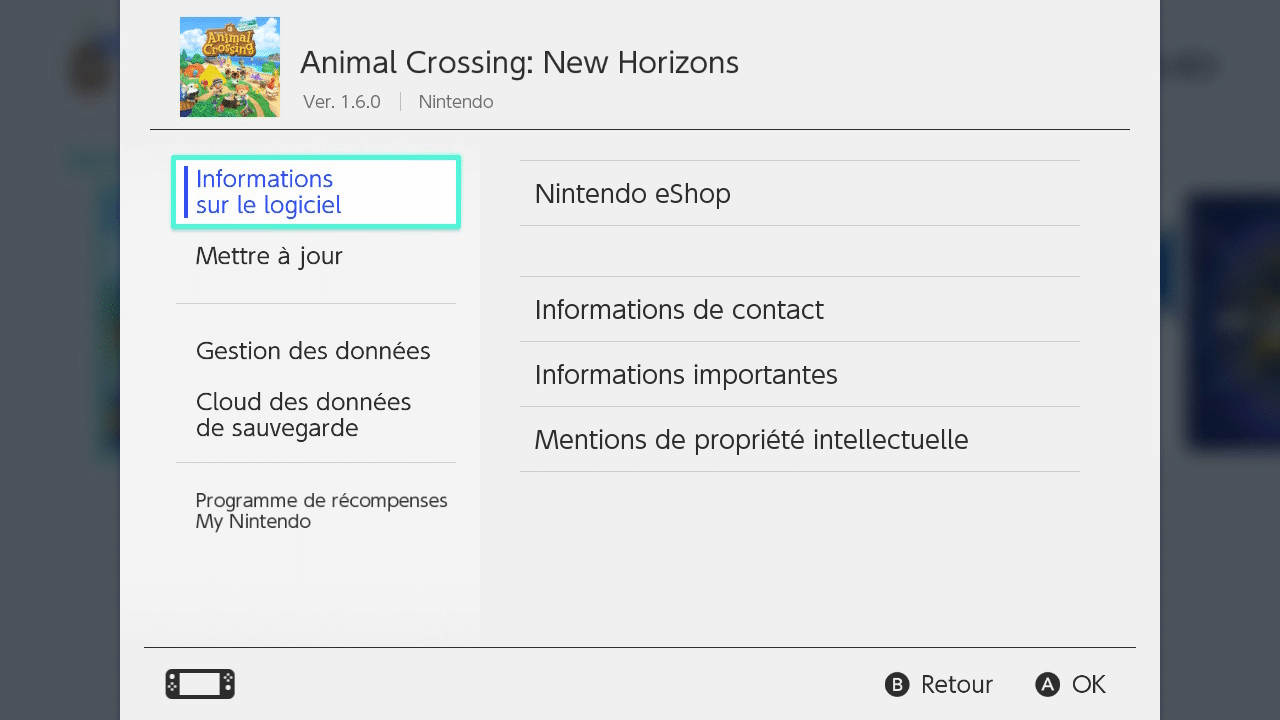Select Informations sur le logiciel menu item
This screenshot has height=720, width=1280.
coord(316,192)
